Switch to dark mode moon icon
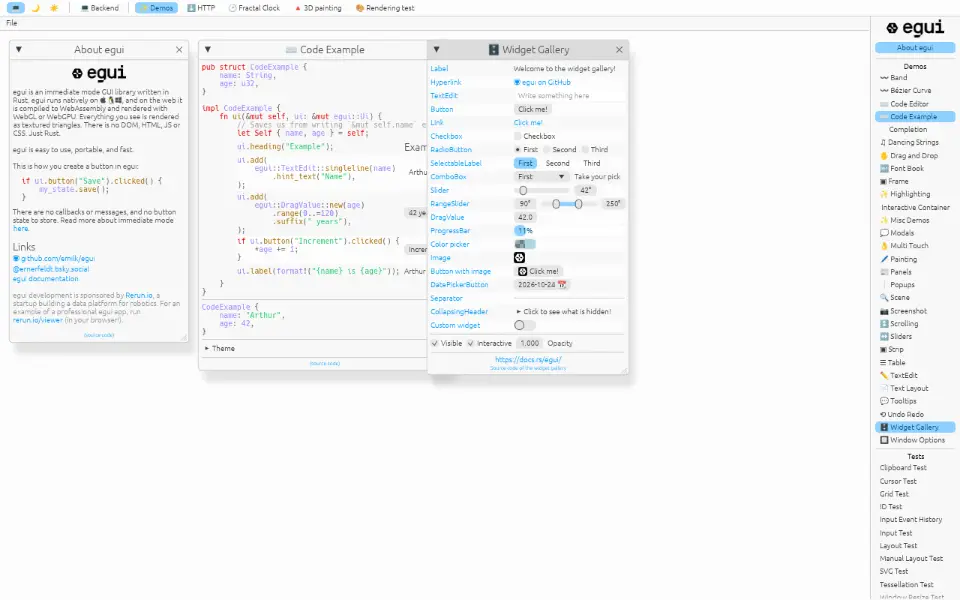This screenshot has height=600, width=960. (36, 8)
